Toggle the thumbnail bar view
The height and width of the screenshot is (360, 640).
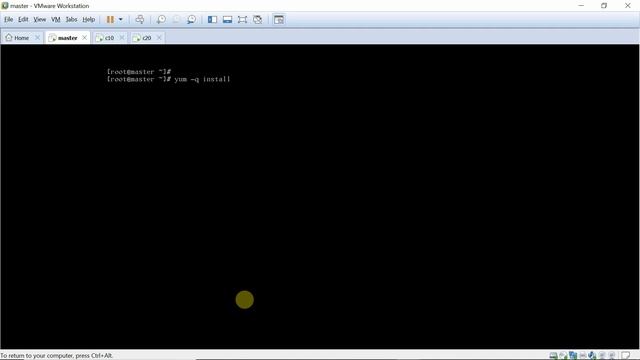(x=227, y=20)
